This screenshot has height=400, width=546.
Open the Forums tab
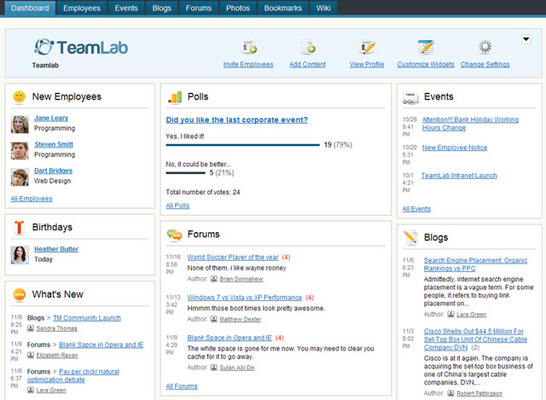click(x=198, y=8)
